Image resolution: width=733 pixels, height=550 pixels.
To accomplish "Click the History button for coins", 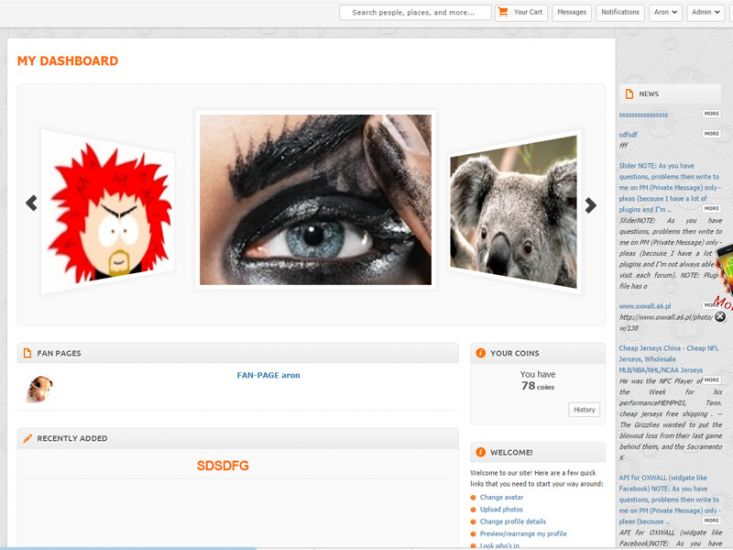I will click(x=584, y=409).
